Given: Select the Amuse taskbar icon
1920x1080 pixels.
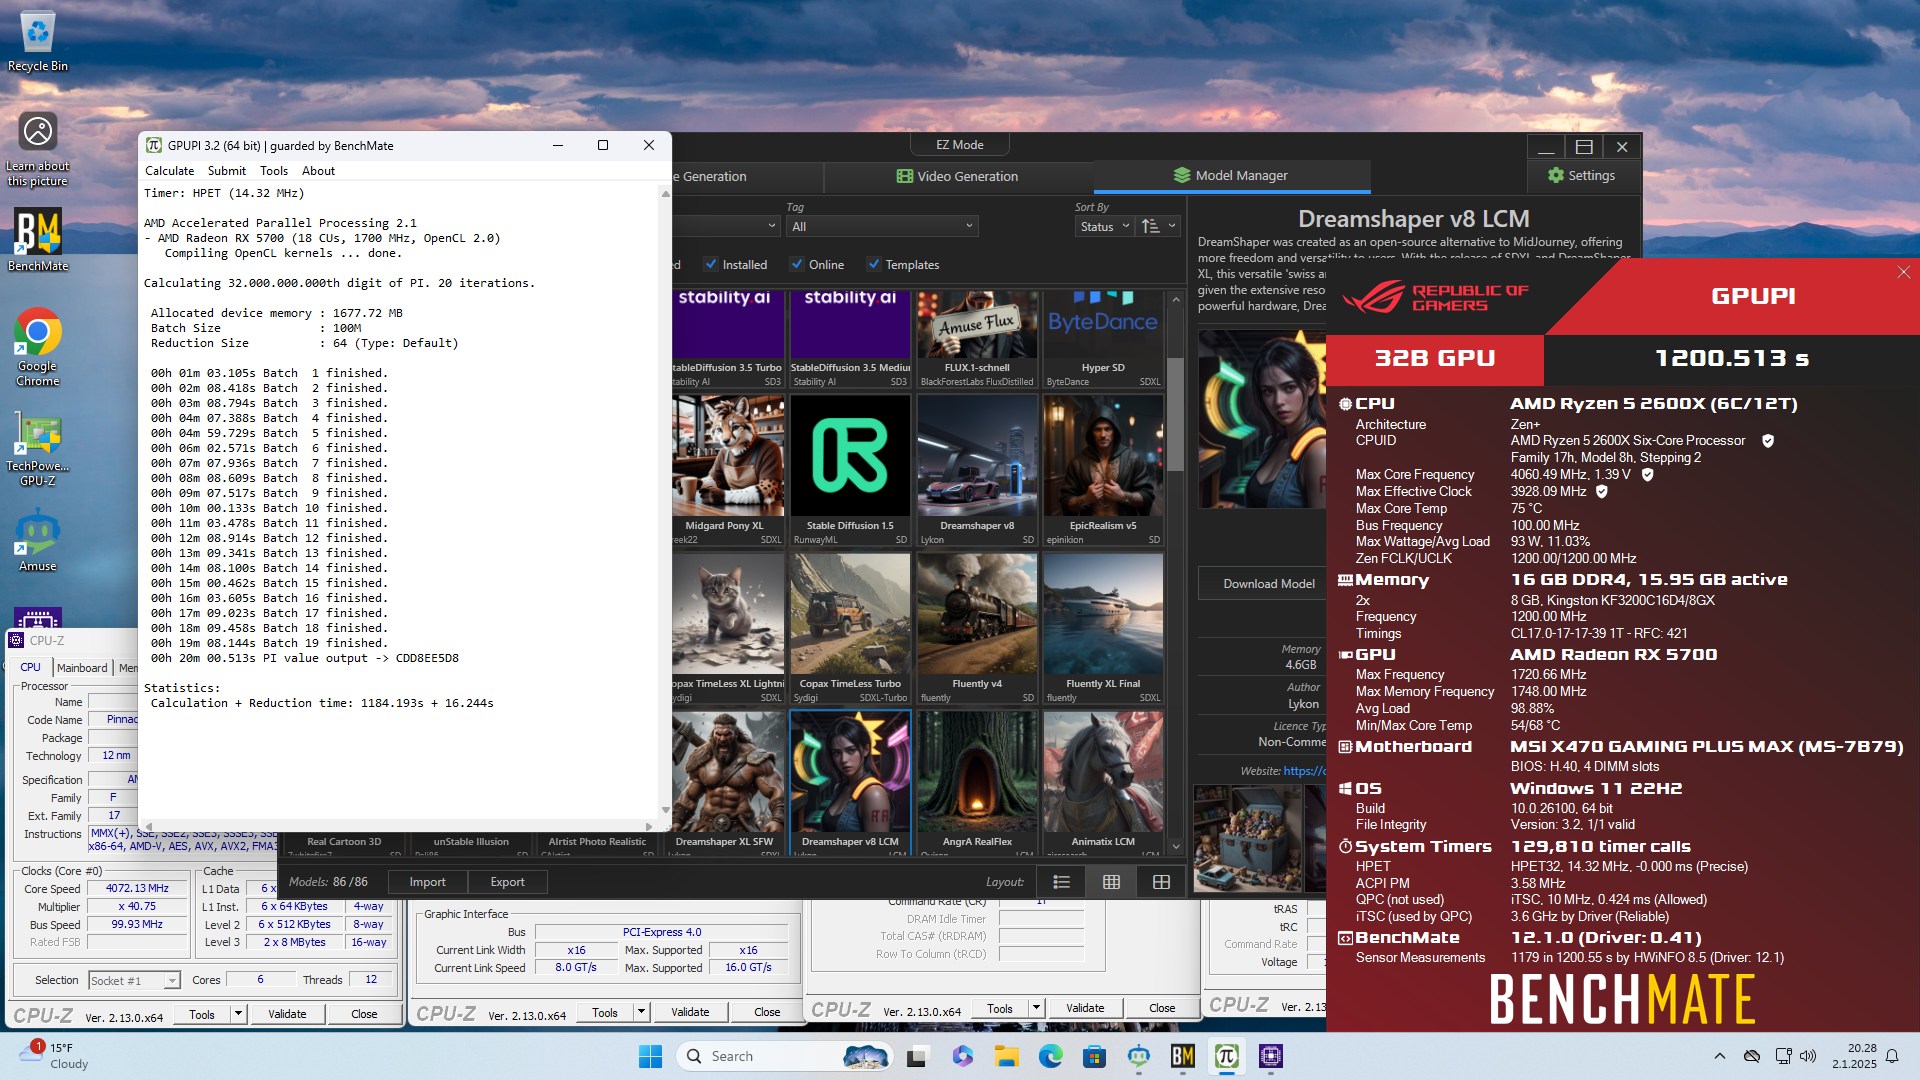Looking at the screenshot, I should [1138, 1056].
